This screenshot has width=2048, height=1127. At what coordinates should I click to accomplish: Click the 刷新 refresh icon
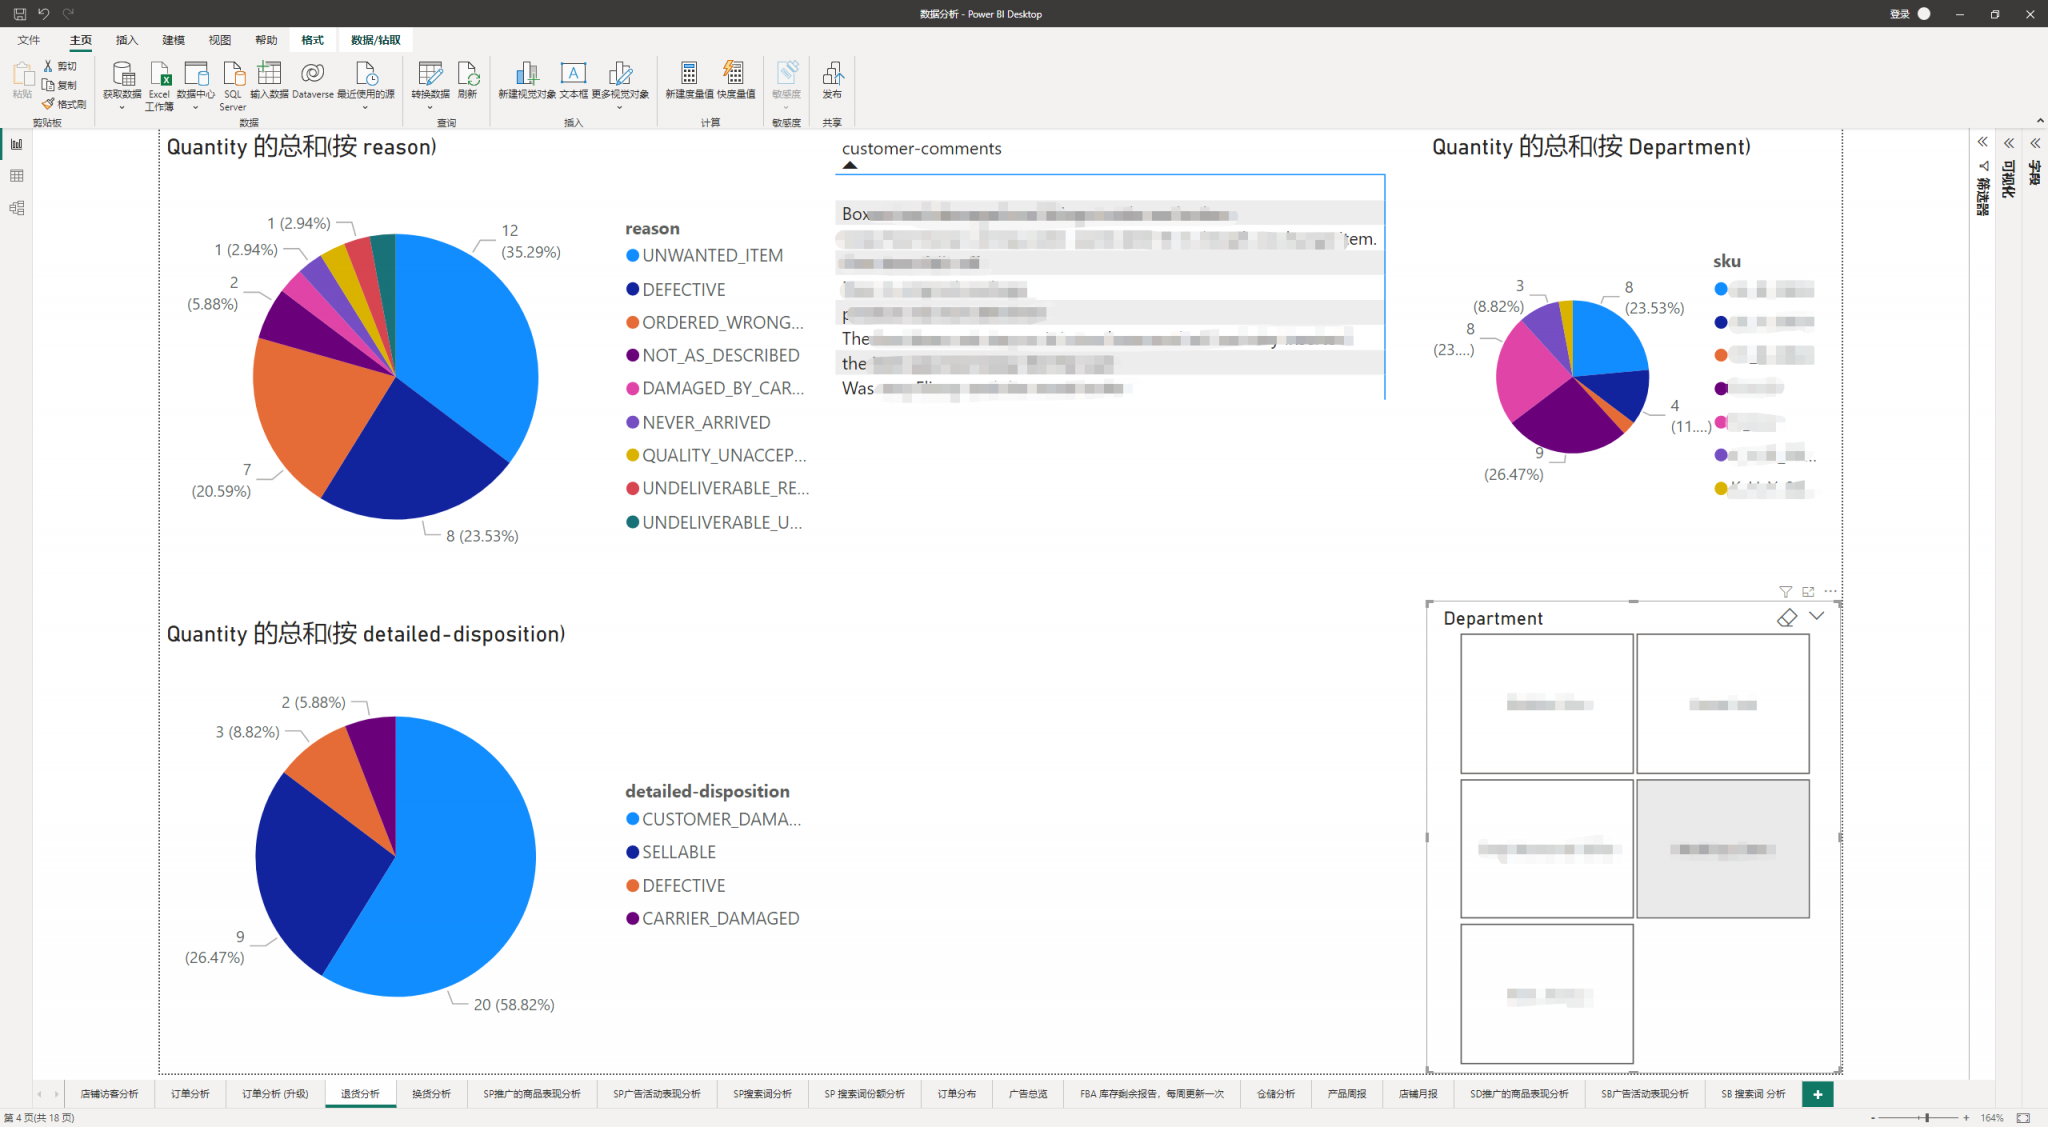467,76
